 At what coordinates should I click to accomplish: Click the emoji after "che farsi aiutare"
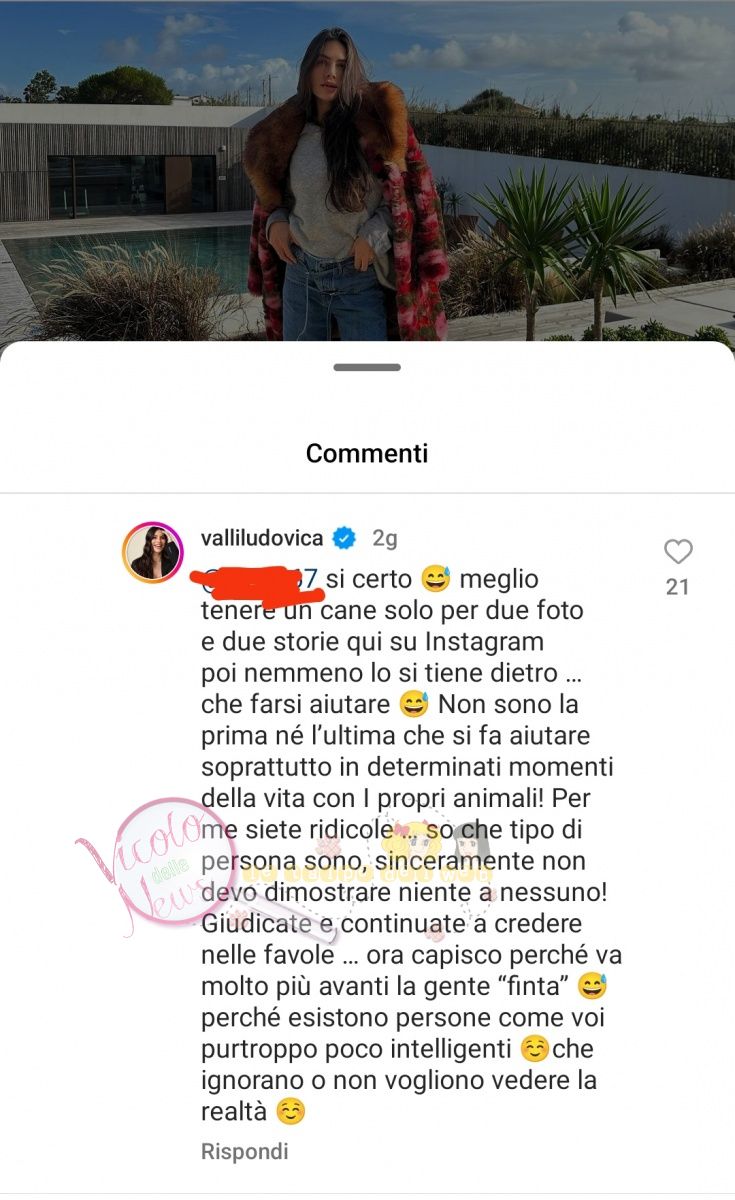413,704
